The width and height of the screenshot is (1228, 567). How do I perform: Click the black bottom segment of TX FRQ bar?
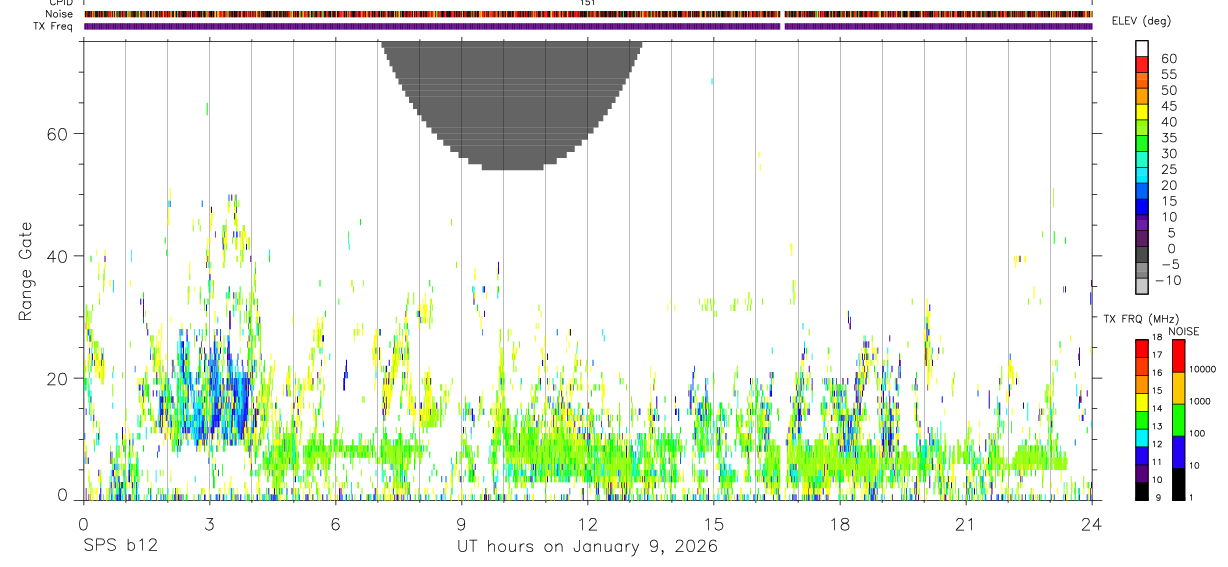pyautogui.click(x=1142, y=491)
